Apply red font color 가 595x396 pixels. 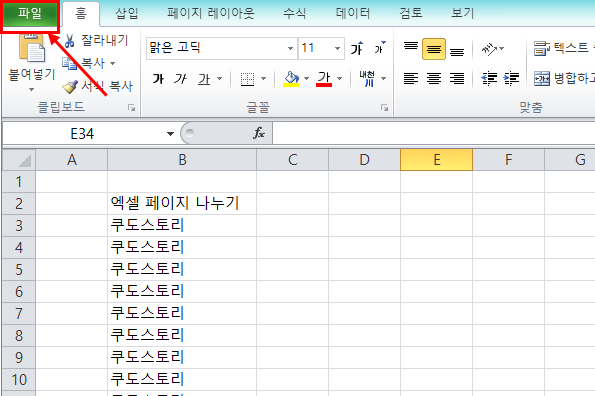pos(324,79)
